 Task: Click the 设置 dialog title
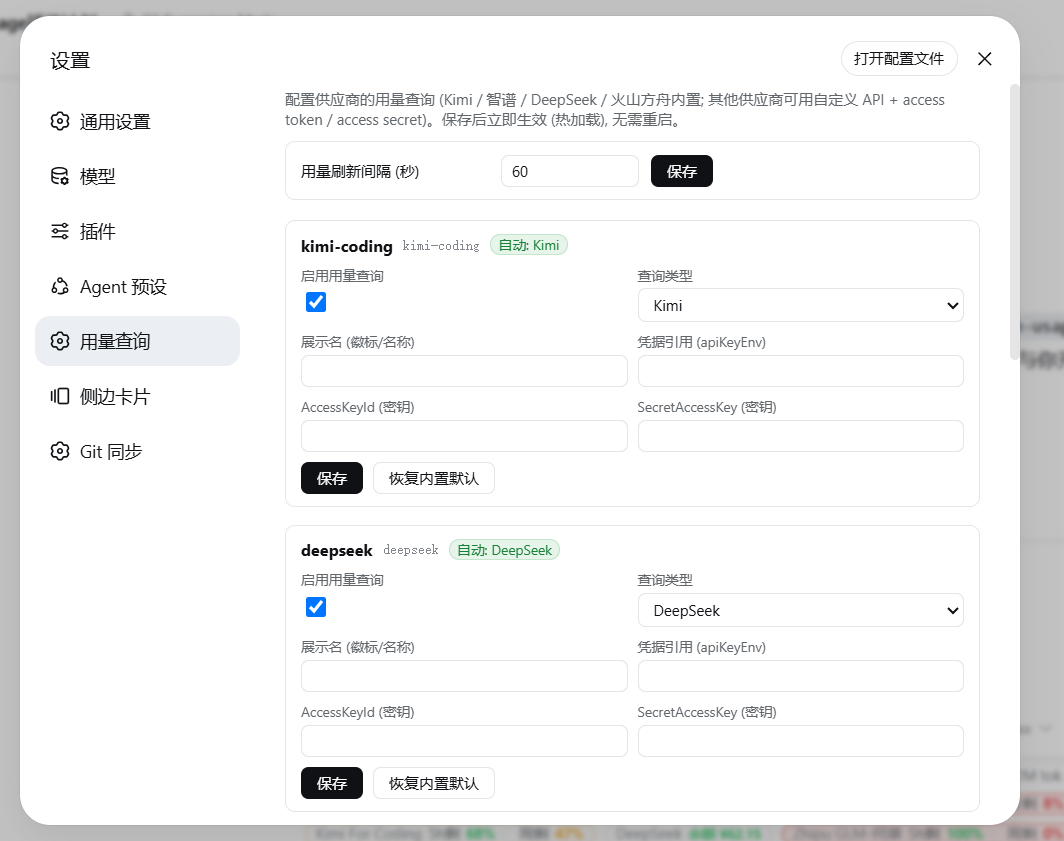pyautogui.click(x=70, y=61)
